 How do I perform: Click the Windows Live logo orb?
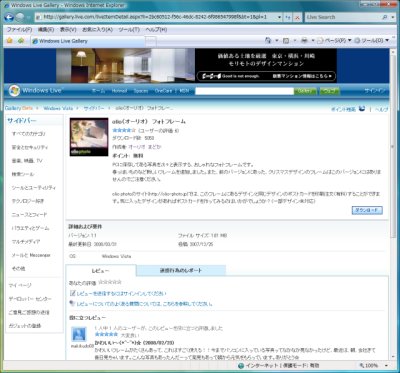(14, 91)
